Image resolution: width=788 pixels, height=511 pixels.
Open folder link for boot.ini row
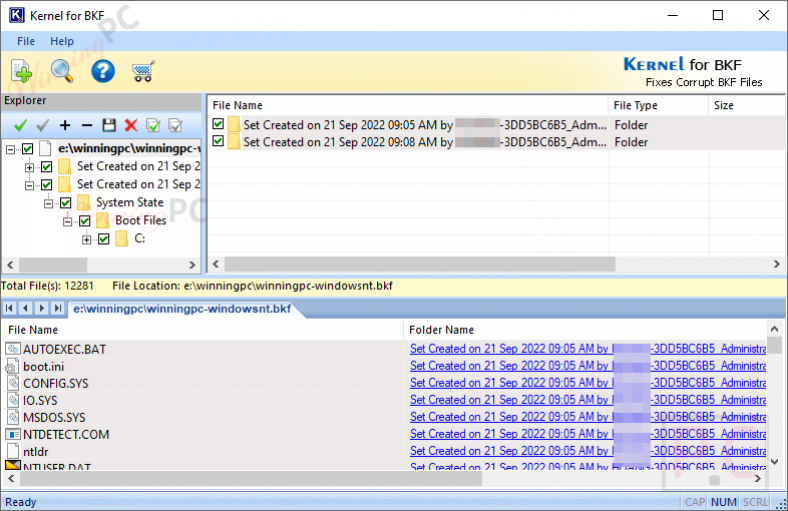click(588, 366)
